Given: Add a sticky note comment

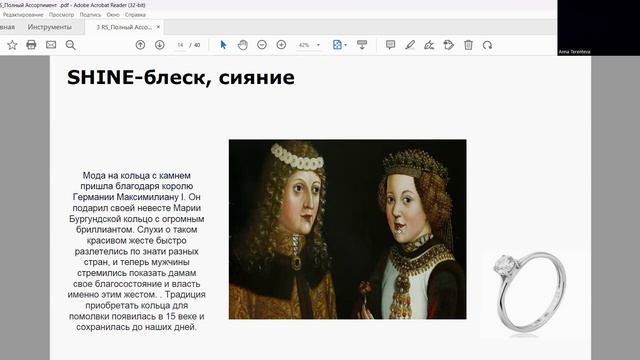Looking at the screenshot, I should pyautogui.click(x=391, y=45).
